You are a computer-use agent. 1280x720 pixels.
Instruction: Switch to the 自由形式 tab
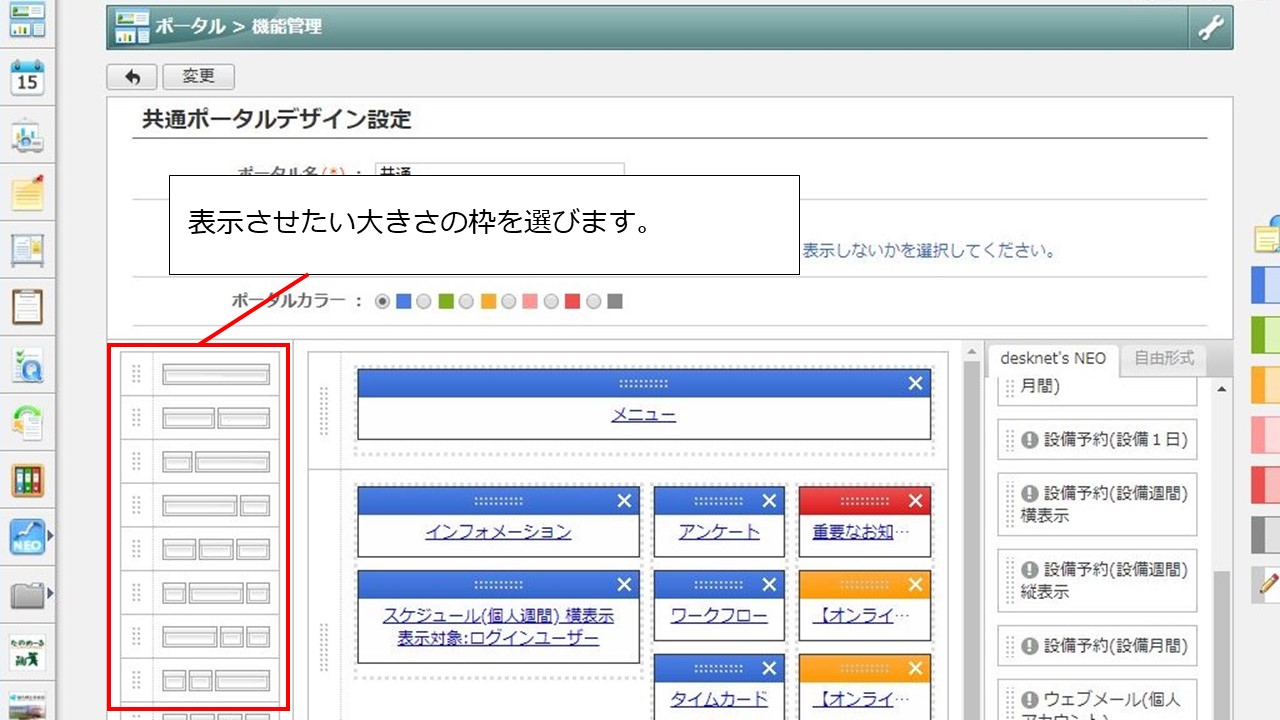click(x=1164, y=359)
